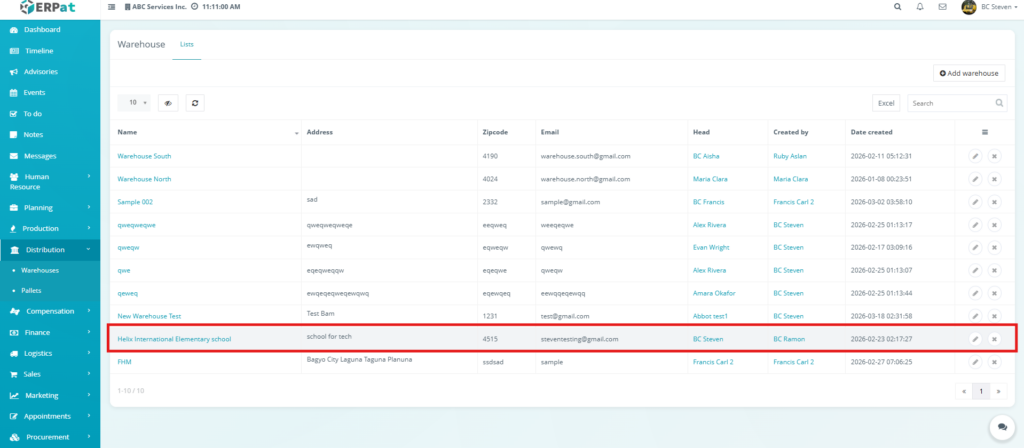
Task: Delete the Warehouse South row
Action: pyautogui.click(x=994, y=156)
